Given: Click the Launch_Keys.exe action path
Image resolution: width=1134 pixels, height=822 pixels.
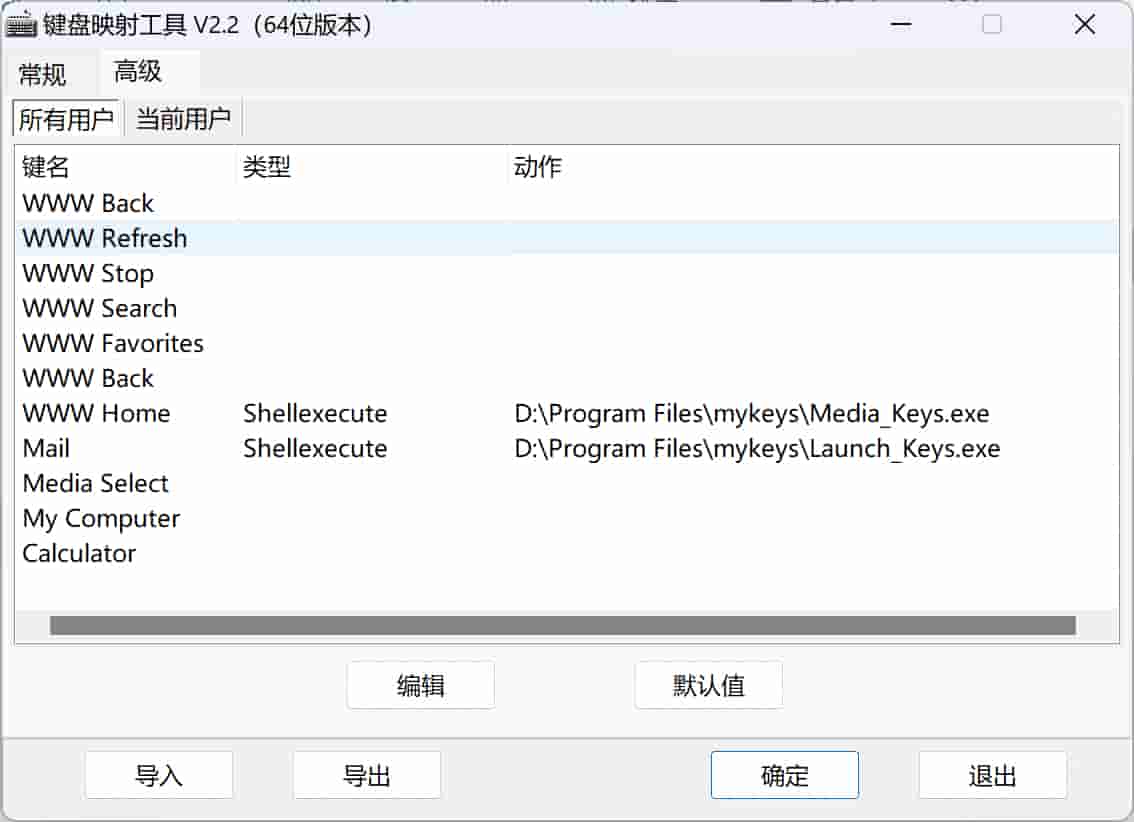Looking at the screenshot, I should pos(757,448).
